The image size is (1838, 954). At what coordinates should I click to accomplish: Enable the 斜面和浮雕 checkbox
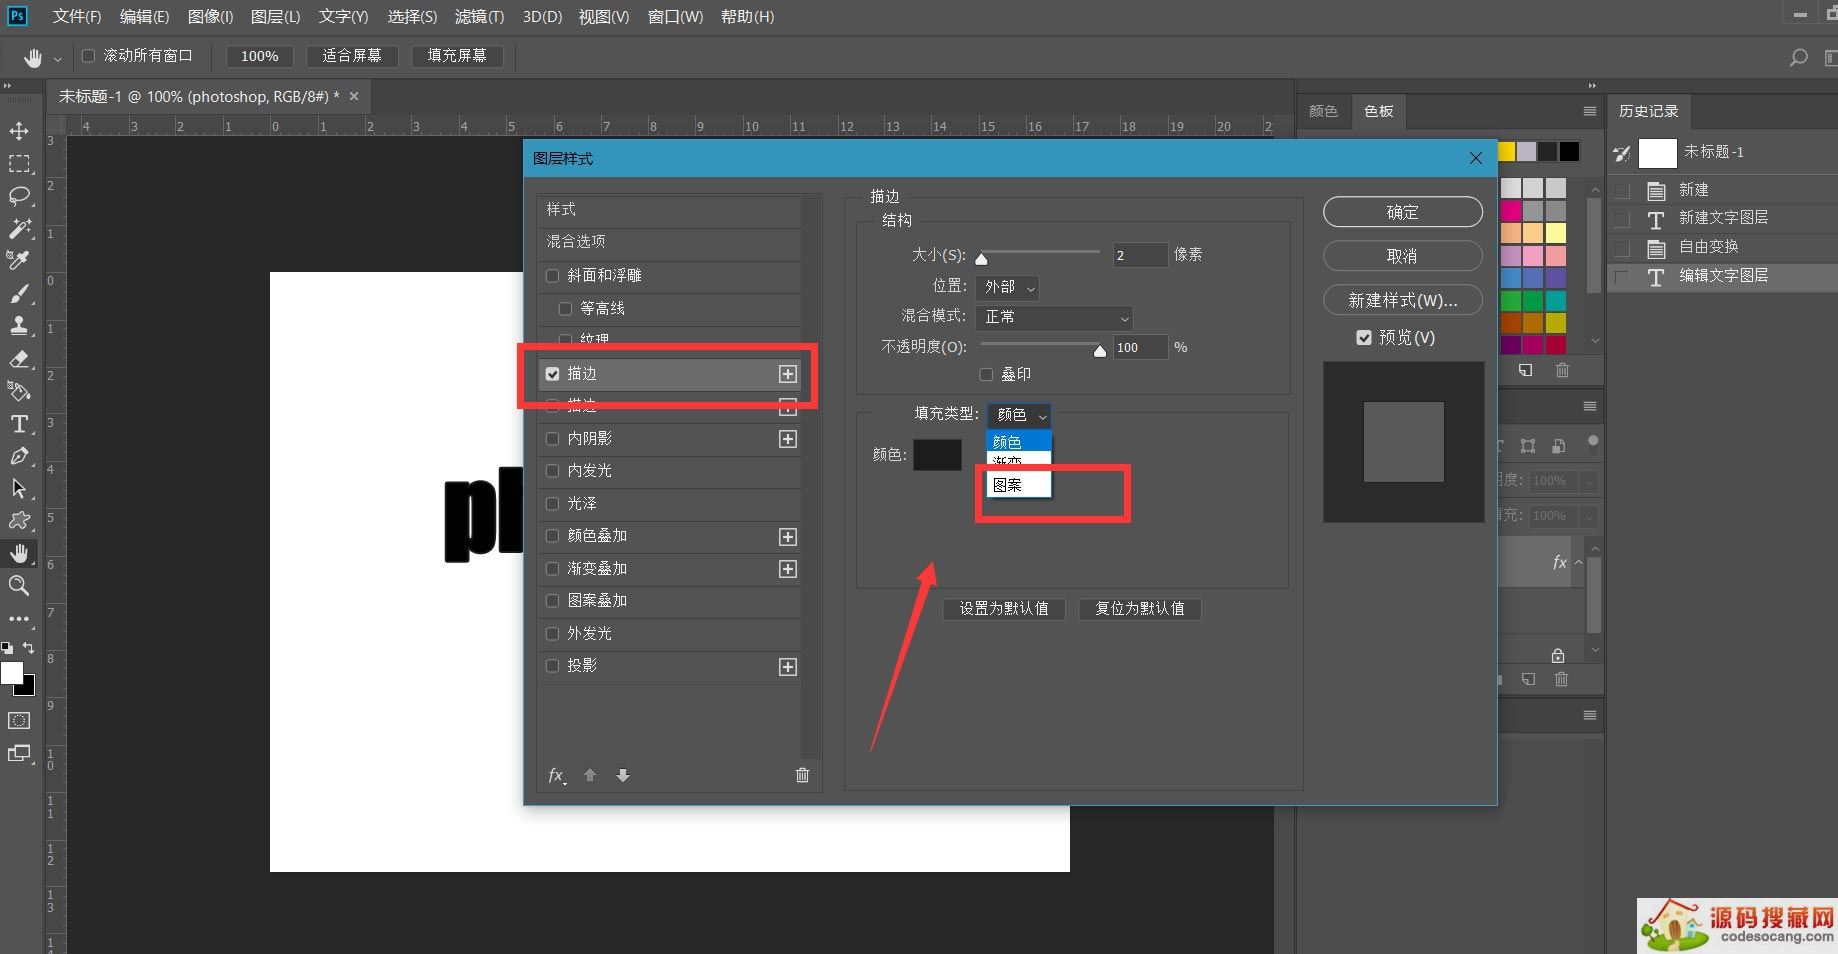coord(552,276)
